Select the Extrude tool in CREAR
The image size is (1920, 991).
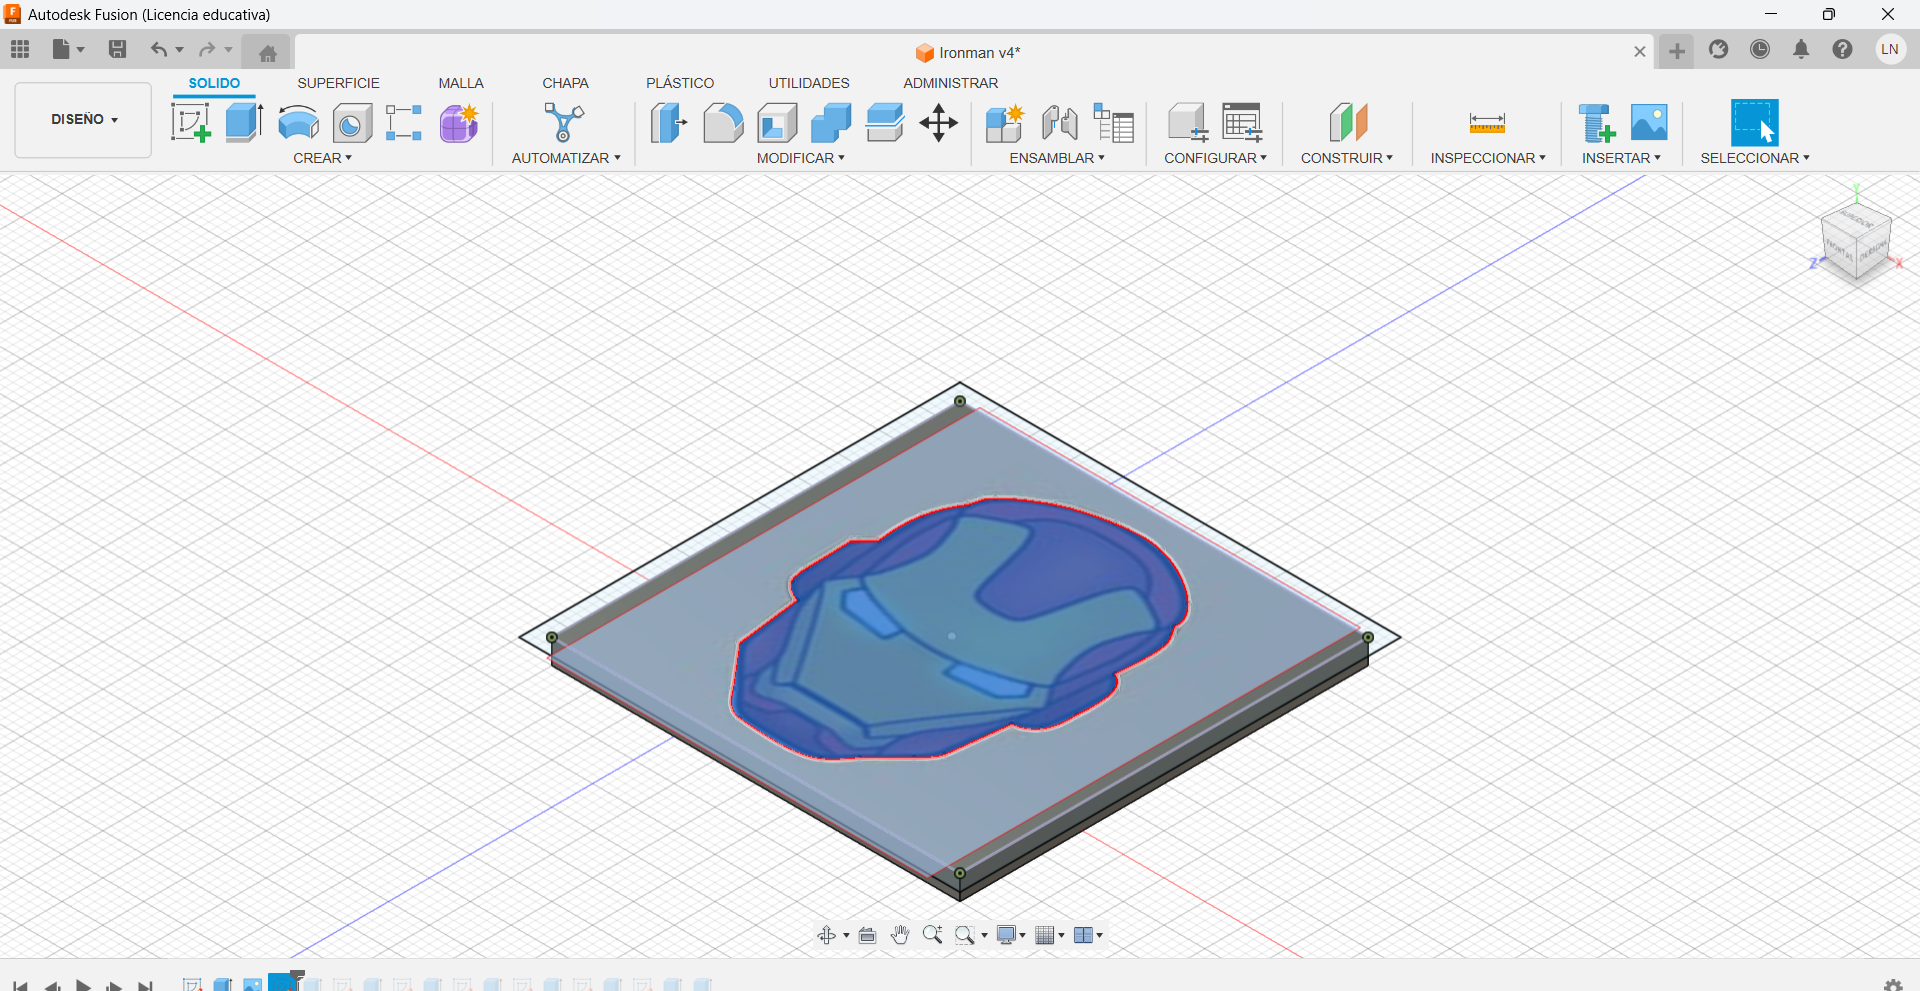pos(244,123)
